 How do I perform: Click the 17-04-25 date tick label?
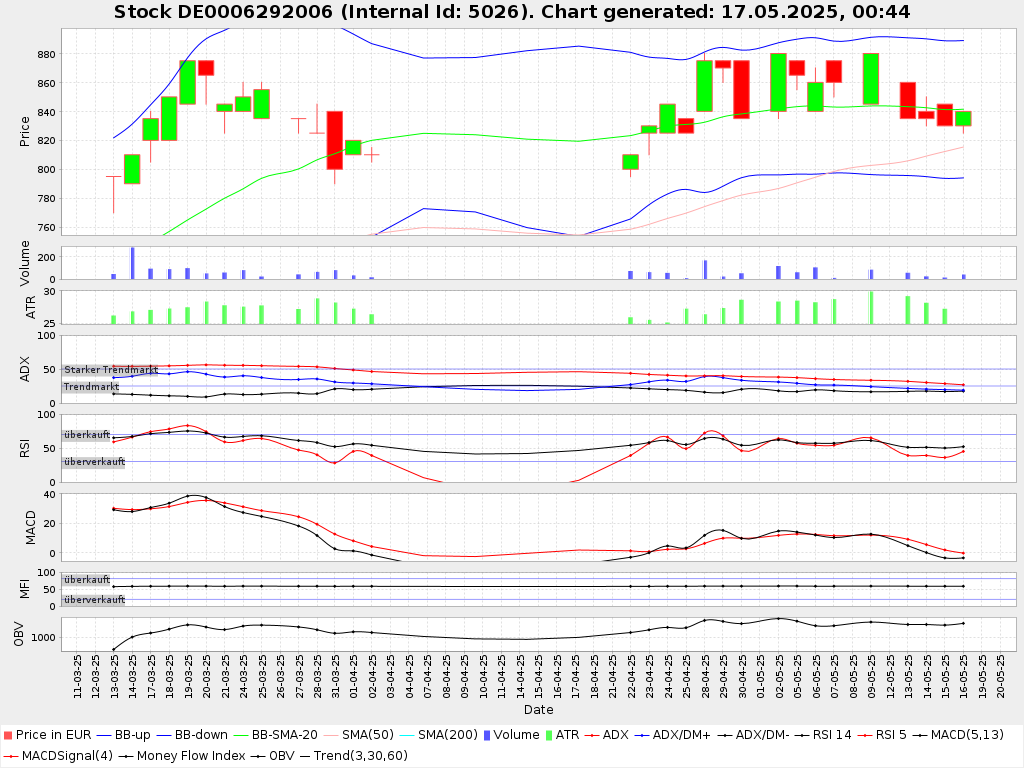tap(575, 677)
